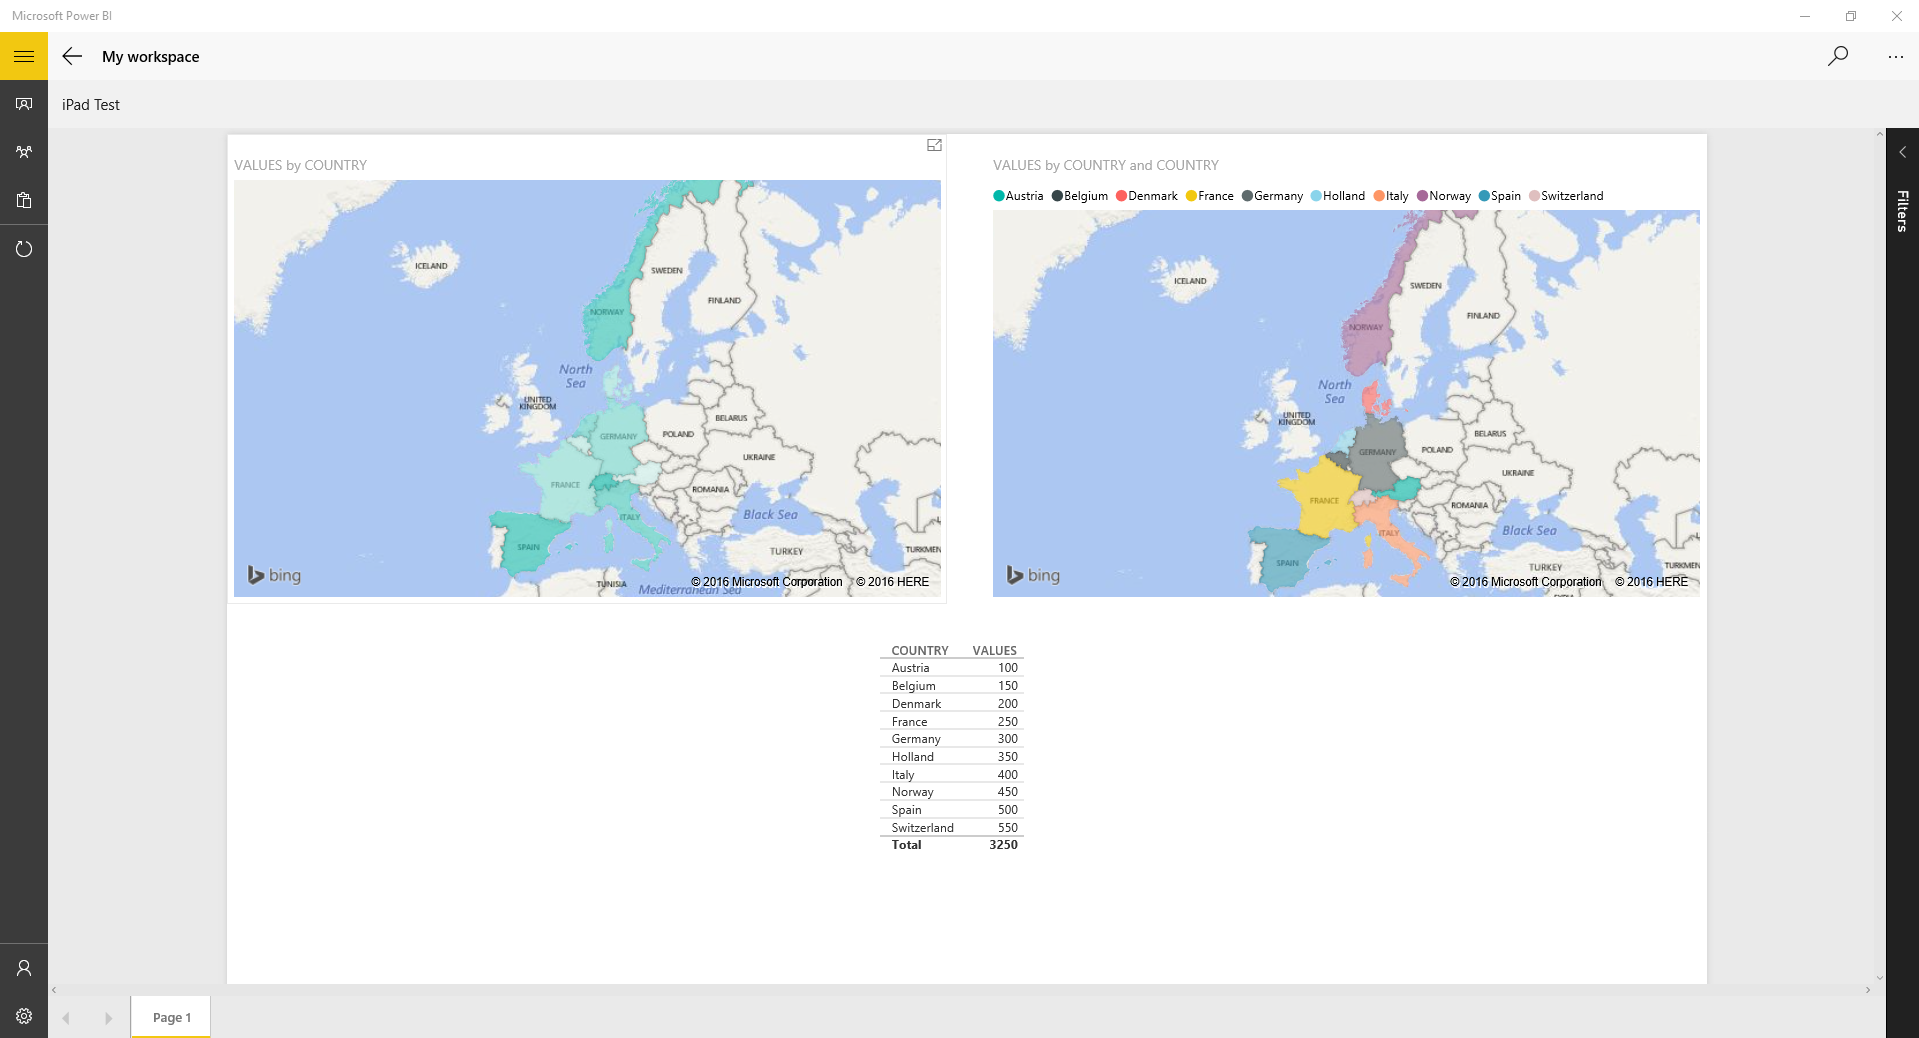Go back with the back arrow

[x=72, y=56]
